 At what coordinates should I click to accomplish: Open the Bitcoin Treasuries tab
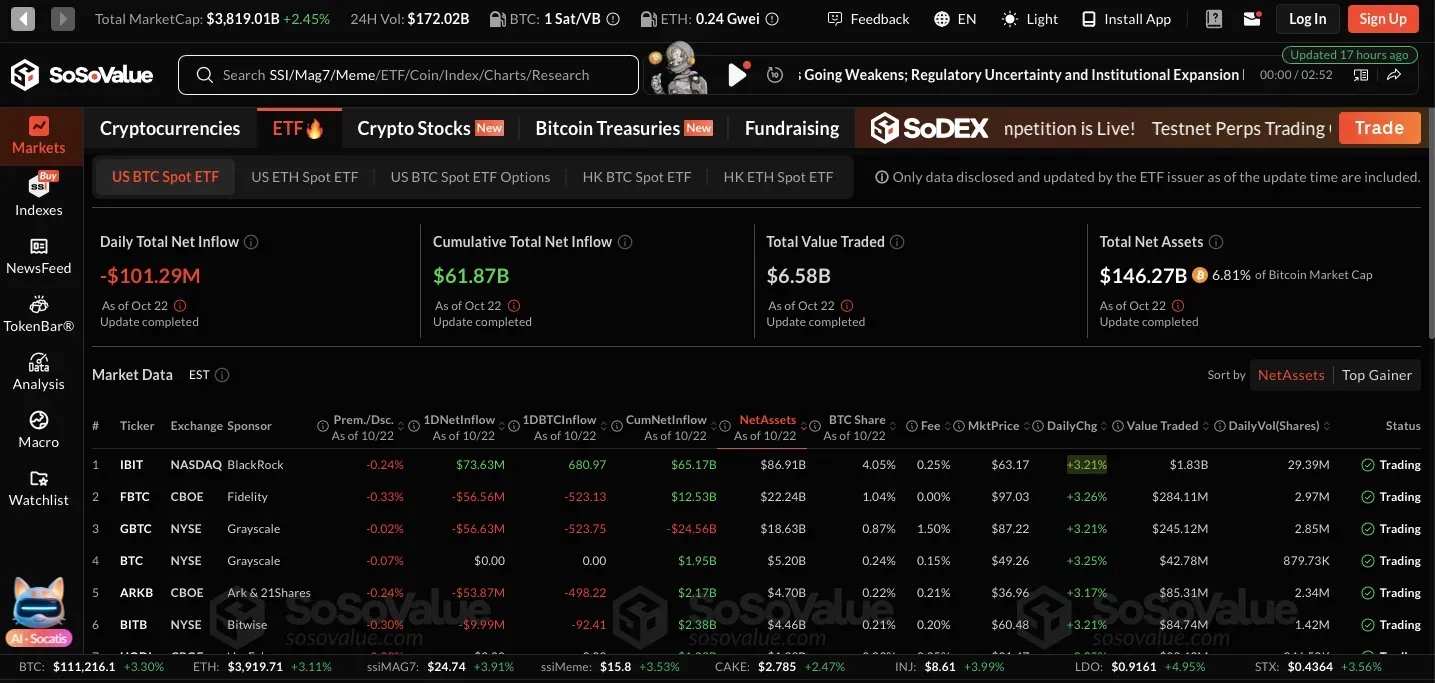point(623,128)
